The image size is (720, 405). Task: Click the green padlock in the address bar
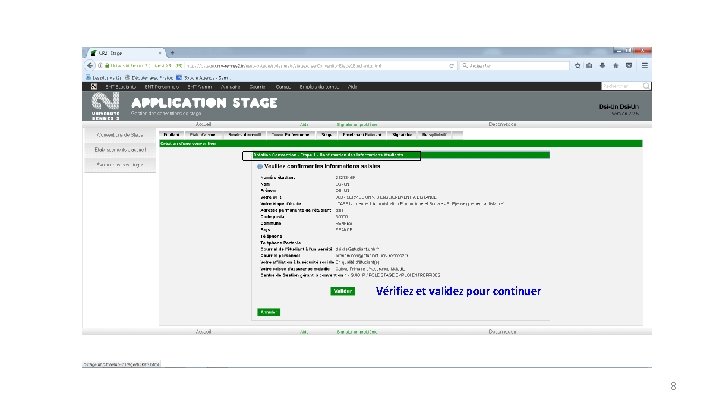pos(107,66)
